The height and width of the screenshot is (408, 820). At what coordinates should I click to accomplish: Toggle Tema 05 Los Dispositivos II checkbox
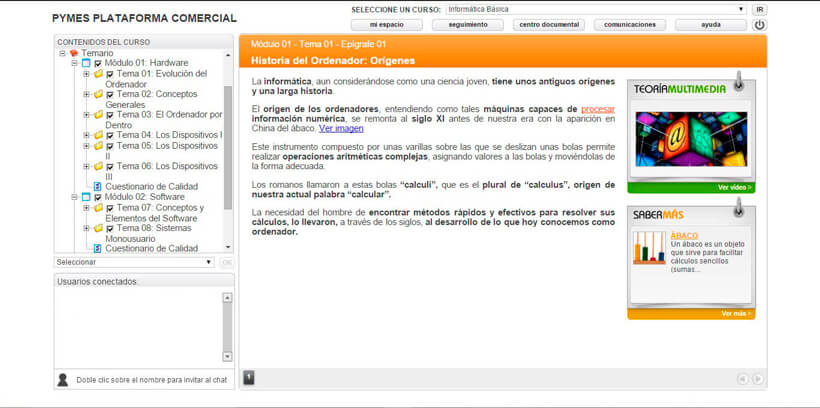point(110,146)
